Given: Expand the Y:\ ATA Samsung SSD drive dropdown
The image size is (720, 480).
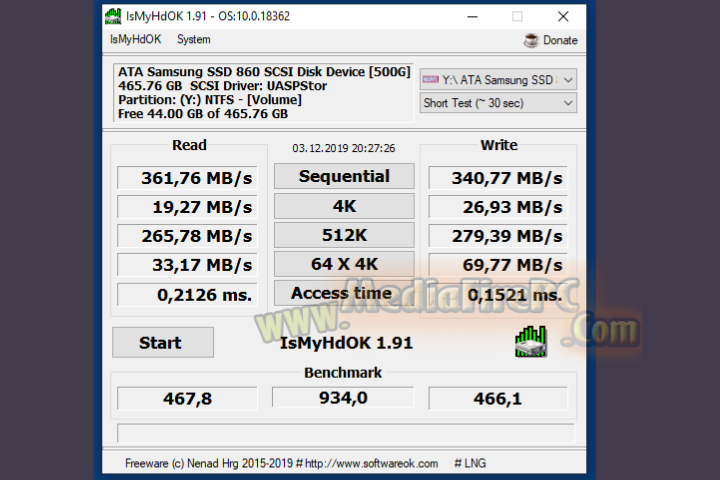Looking at the screenshot, I should (498, 80).
